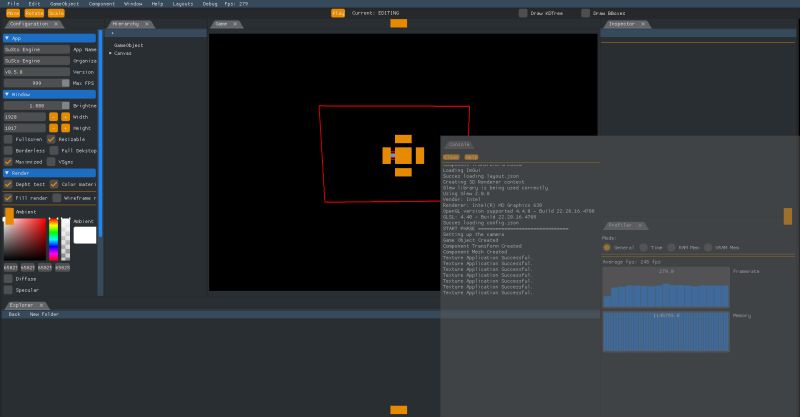Switch to the Configuration tab
The height and width of the screenshot is (417, 800).
coord(29,24)
